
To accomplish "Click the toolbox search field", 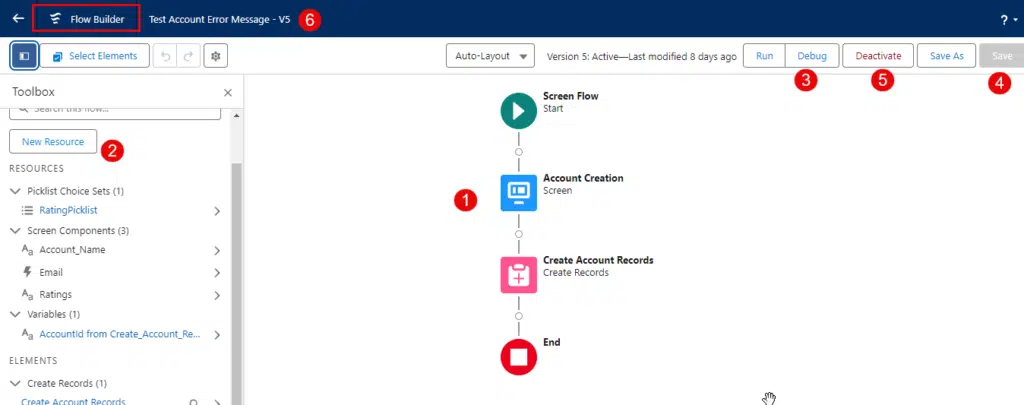I will (x=115, y=112).
